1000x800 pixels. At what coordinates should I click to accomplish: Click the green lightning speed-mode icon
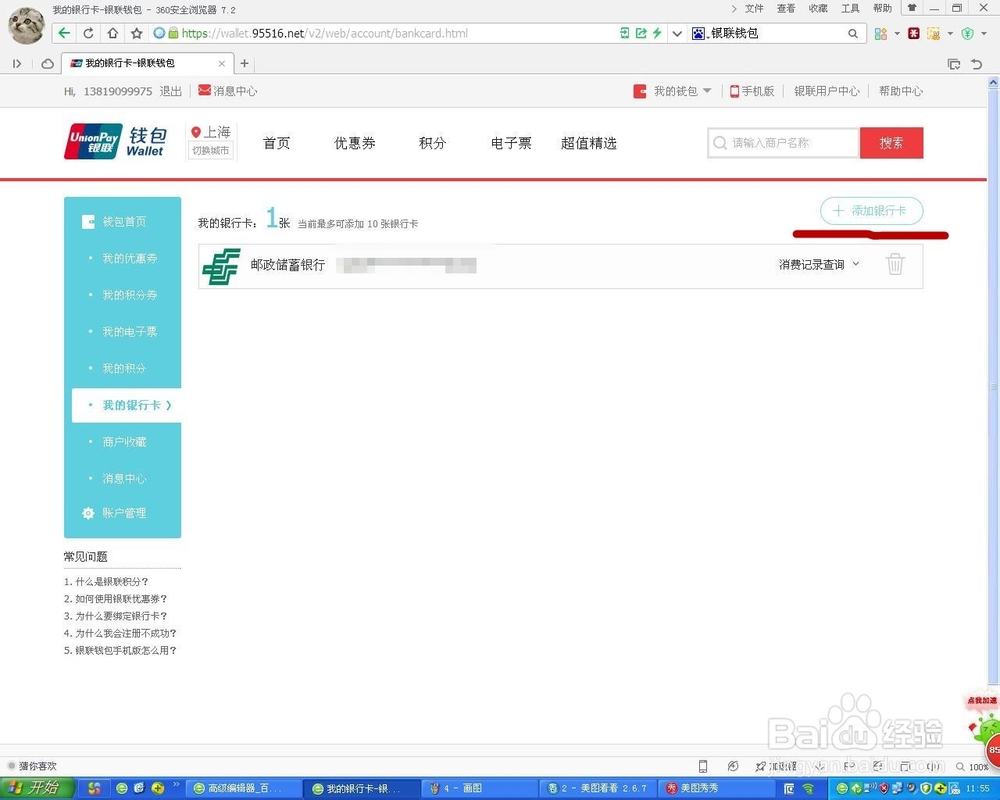pos(657,33)
